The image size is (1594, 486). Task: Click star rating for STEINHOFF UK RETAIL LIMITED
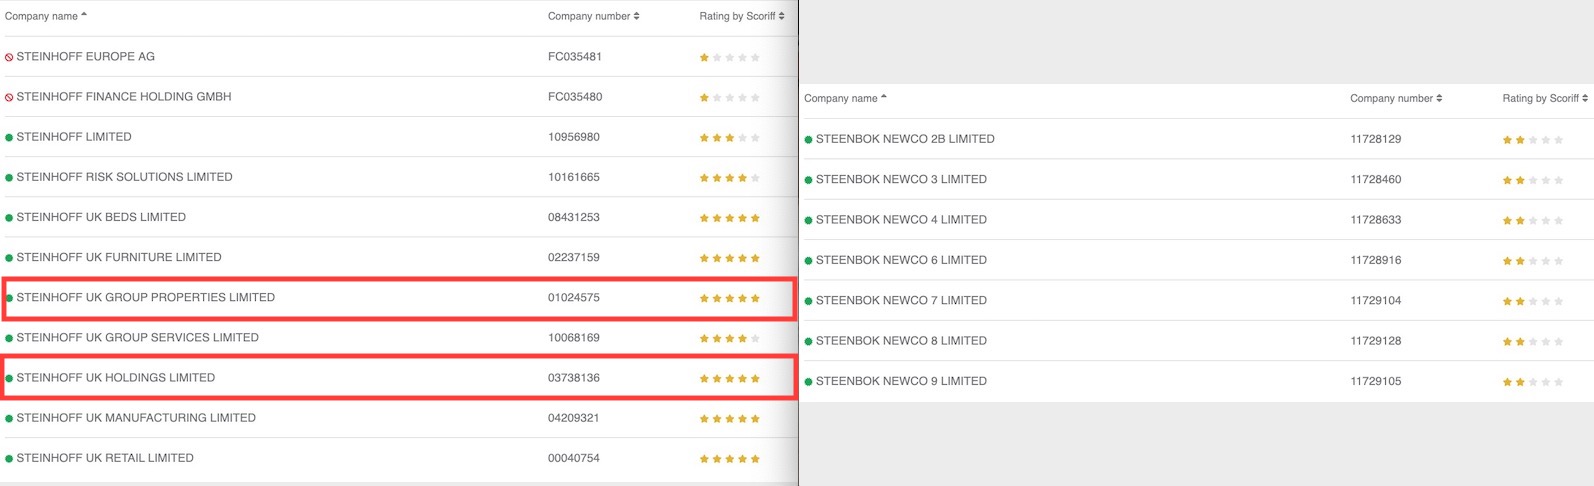pos(729,458)
